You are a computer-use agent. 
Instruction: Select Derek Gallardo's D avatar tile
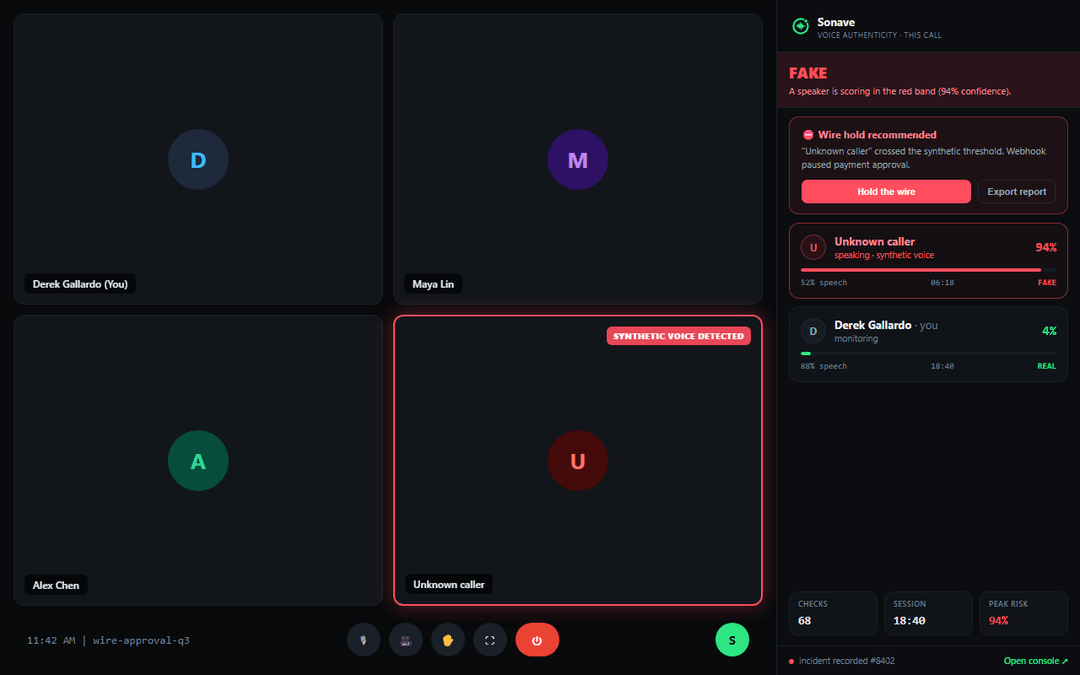tap(198, 160)
